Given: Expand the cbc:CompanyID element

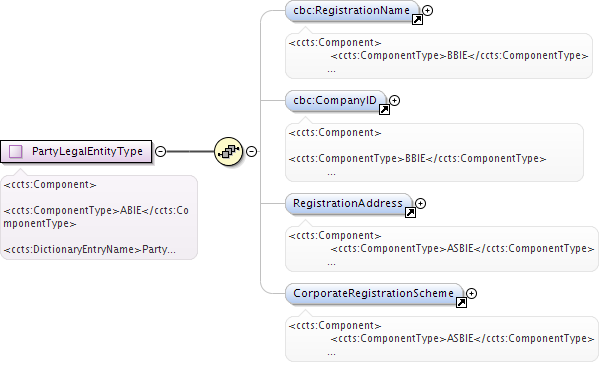Looking at the screenshot, I should pyautogui.click(x=395, y=101).
